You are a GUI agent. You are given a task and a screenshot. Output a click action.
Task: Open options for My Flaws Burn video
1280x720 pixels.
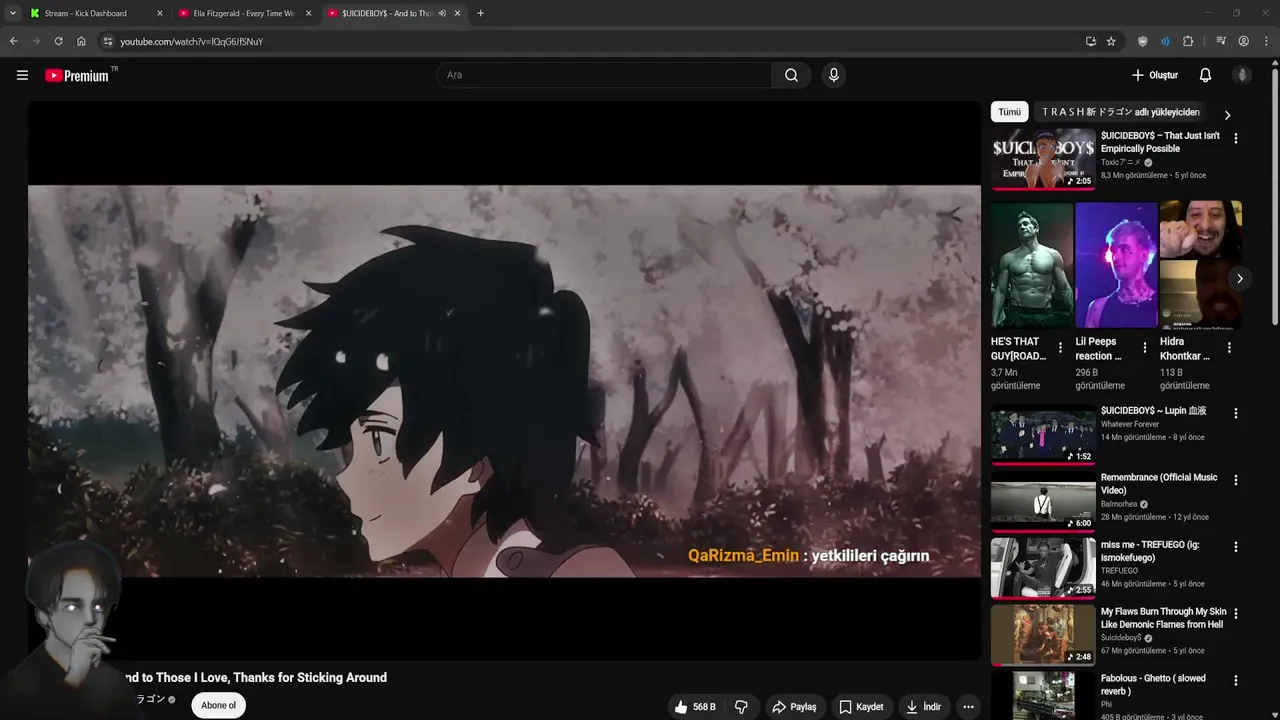1235,613
